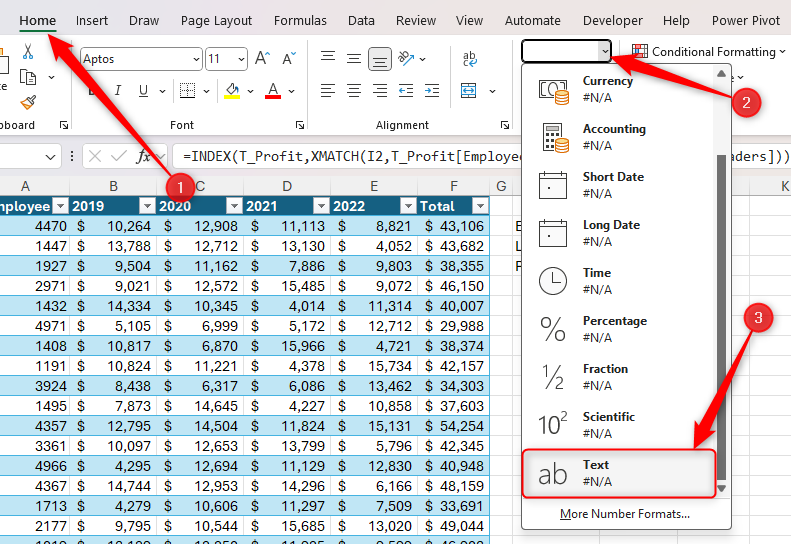
Task: Open the Formulas ribbon tab
Action: tap(299, 20)
